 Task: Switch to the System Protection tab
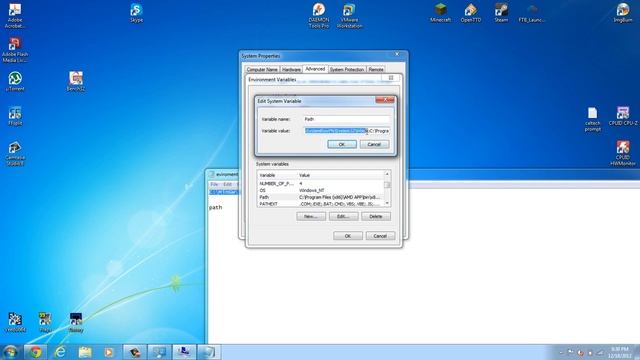click(x=347, y=69)
